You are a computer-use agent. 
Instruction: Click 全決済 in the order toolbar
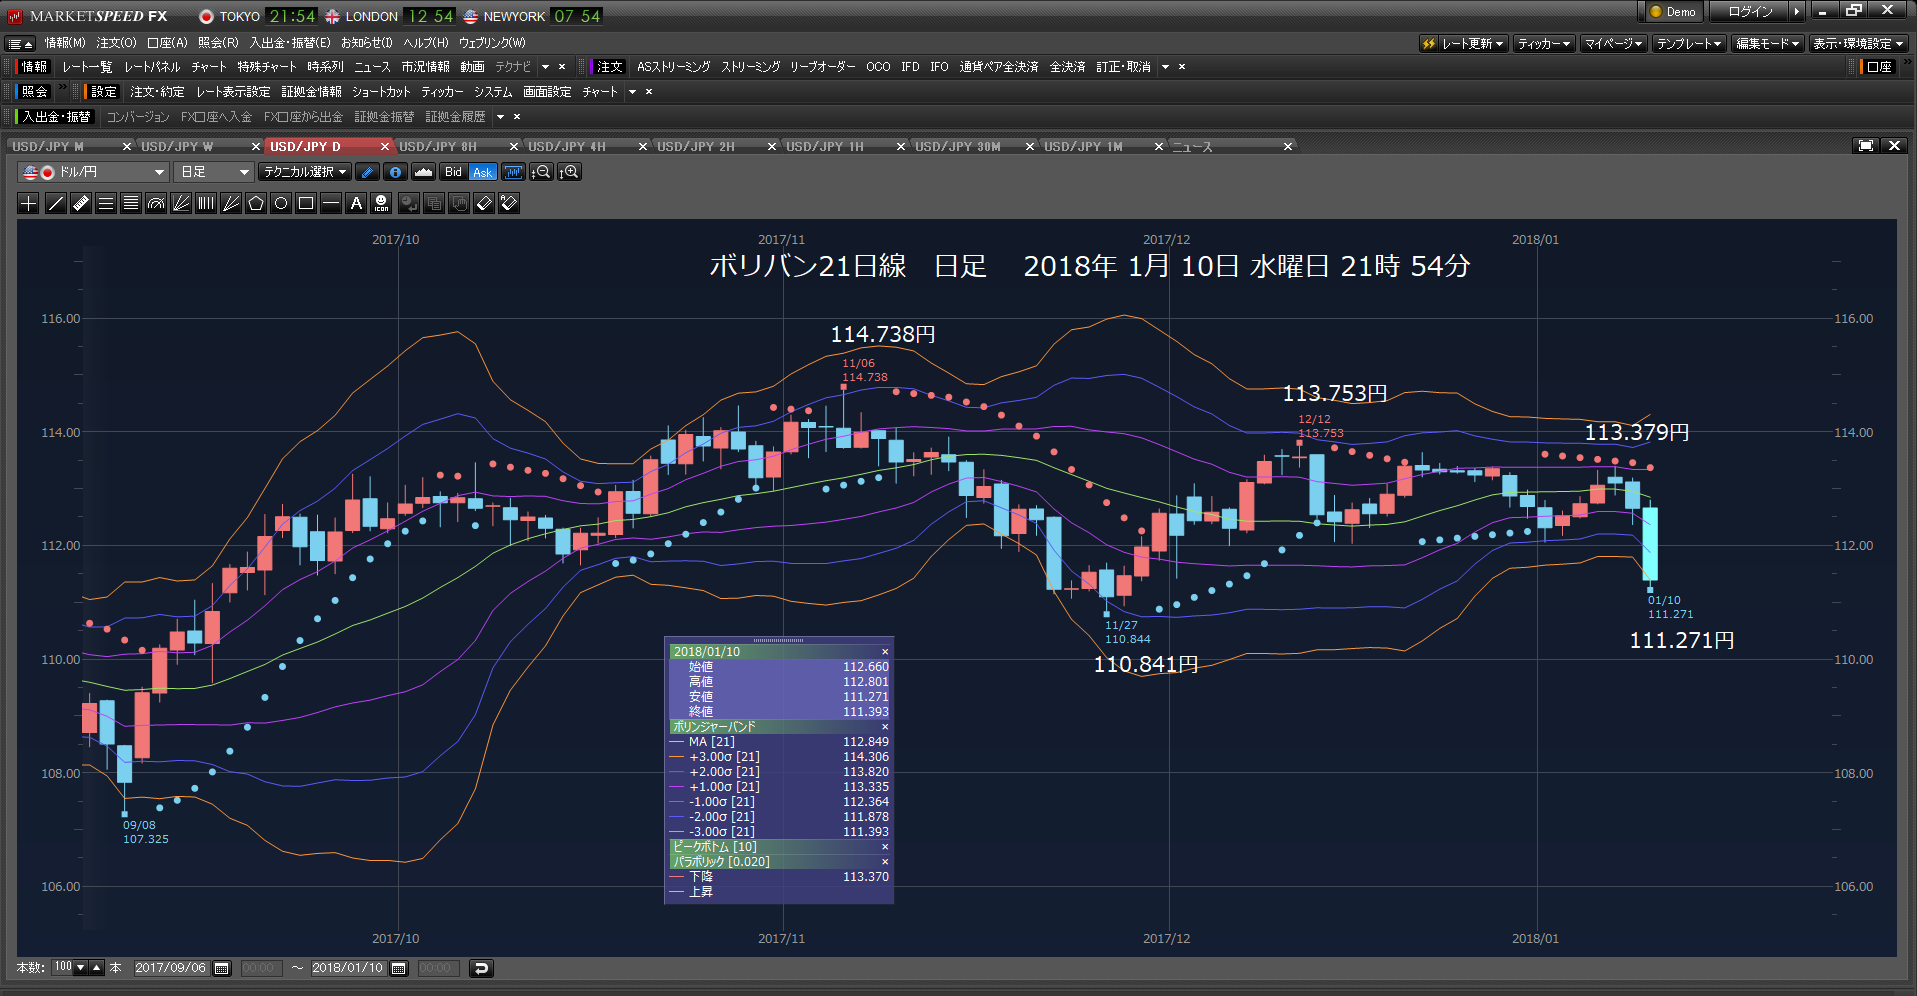coord(1067,67)
